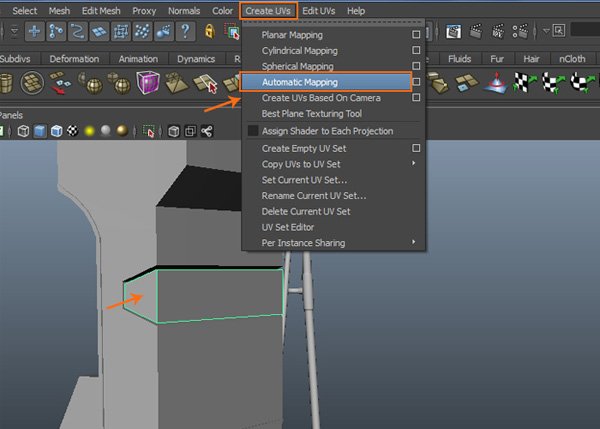
Task: Choose Automatic Mapping menu entry
Action: point(326,82)
